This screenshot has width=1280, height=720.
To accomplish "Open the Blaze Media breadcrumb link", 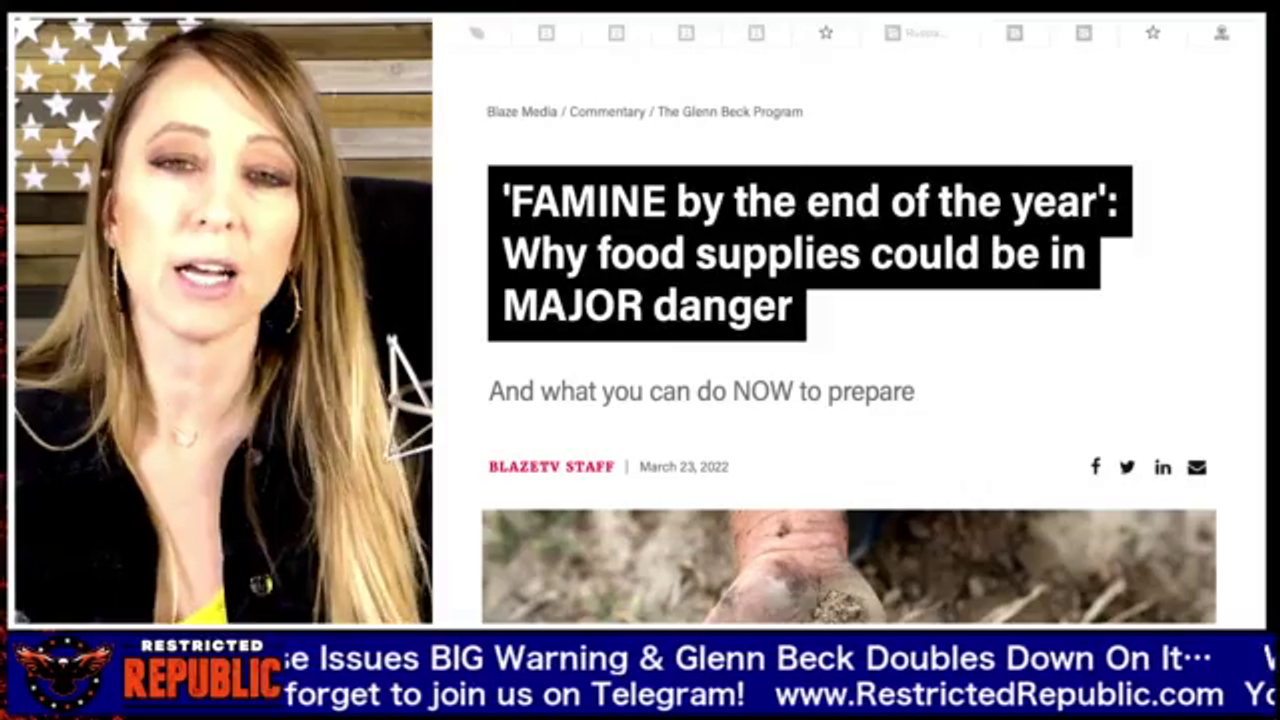I will 522,112.
